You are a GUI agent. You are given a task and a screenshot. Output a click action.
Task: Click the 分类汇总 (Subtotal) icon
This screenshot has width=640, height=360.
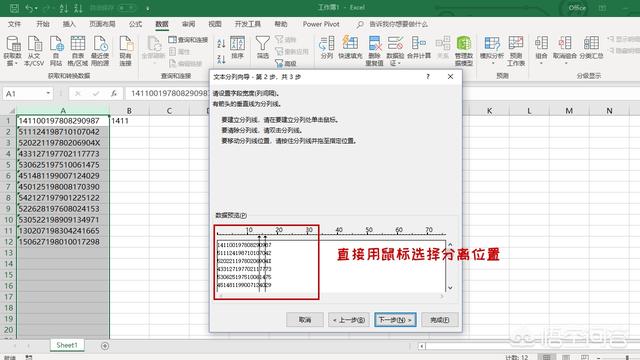point(591,48)
